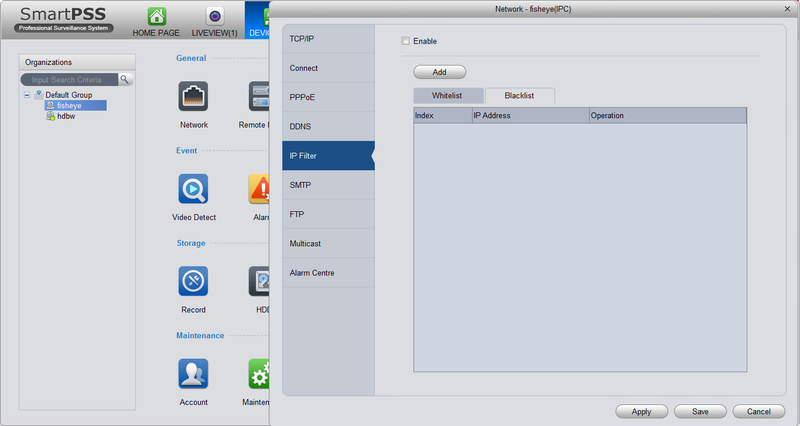Open the Multicast section

click(x=328, y=243)
